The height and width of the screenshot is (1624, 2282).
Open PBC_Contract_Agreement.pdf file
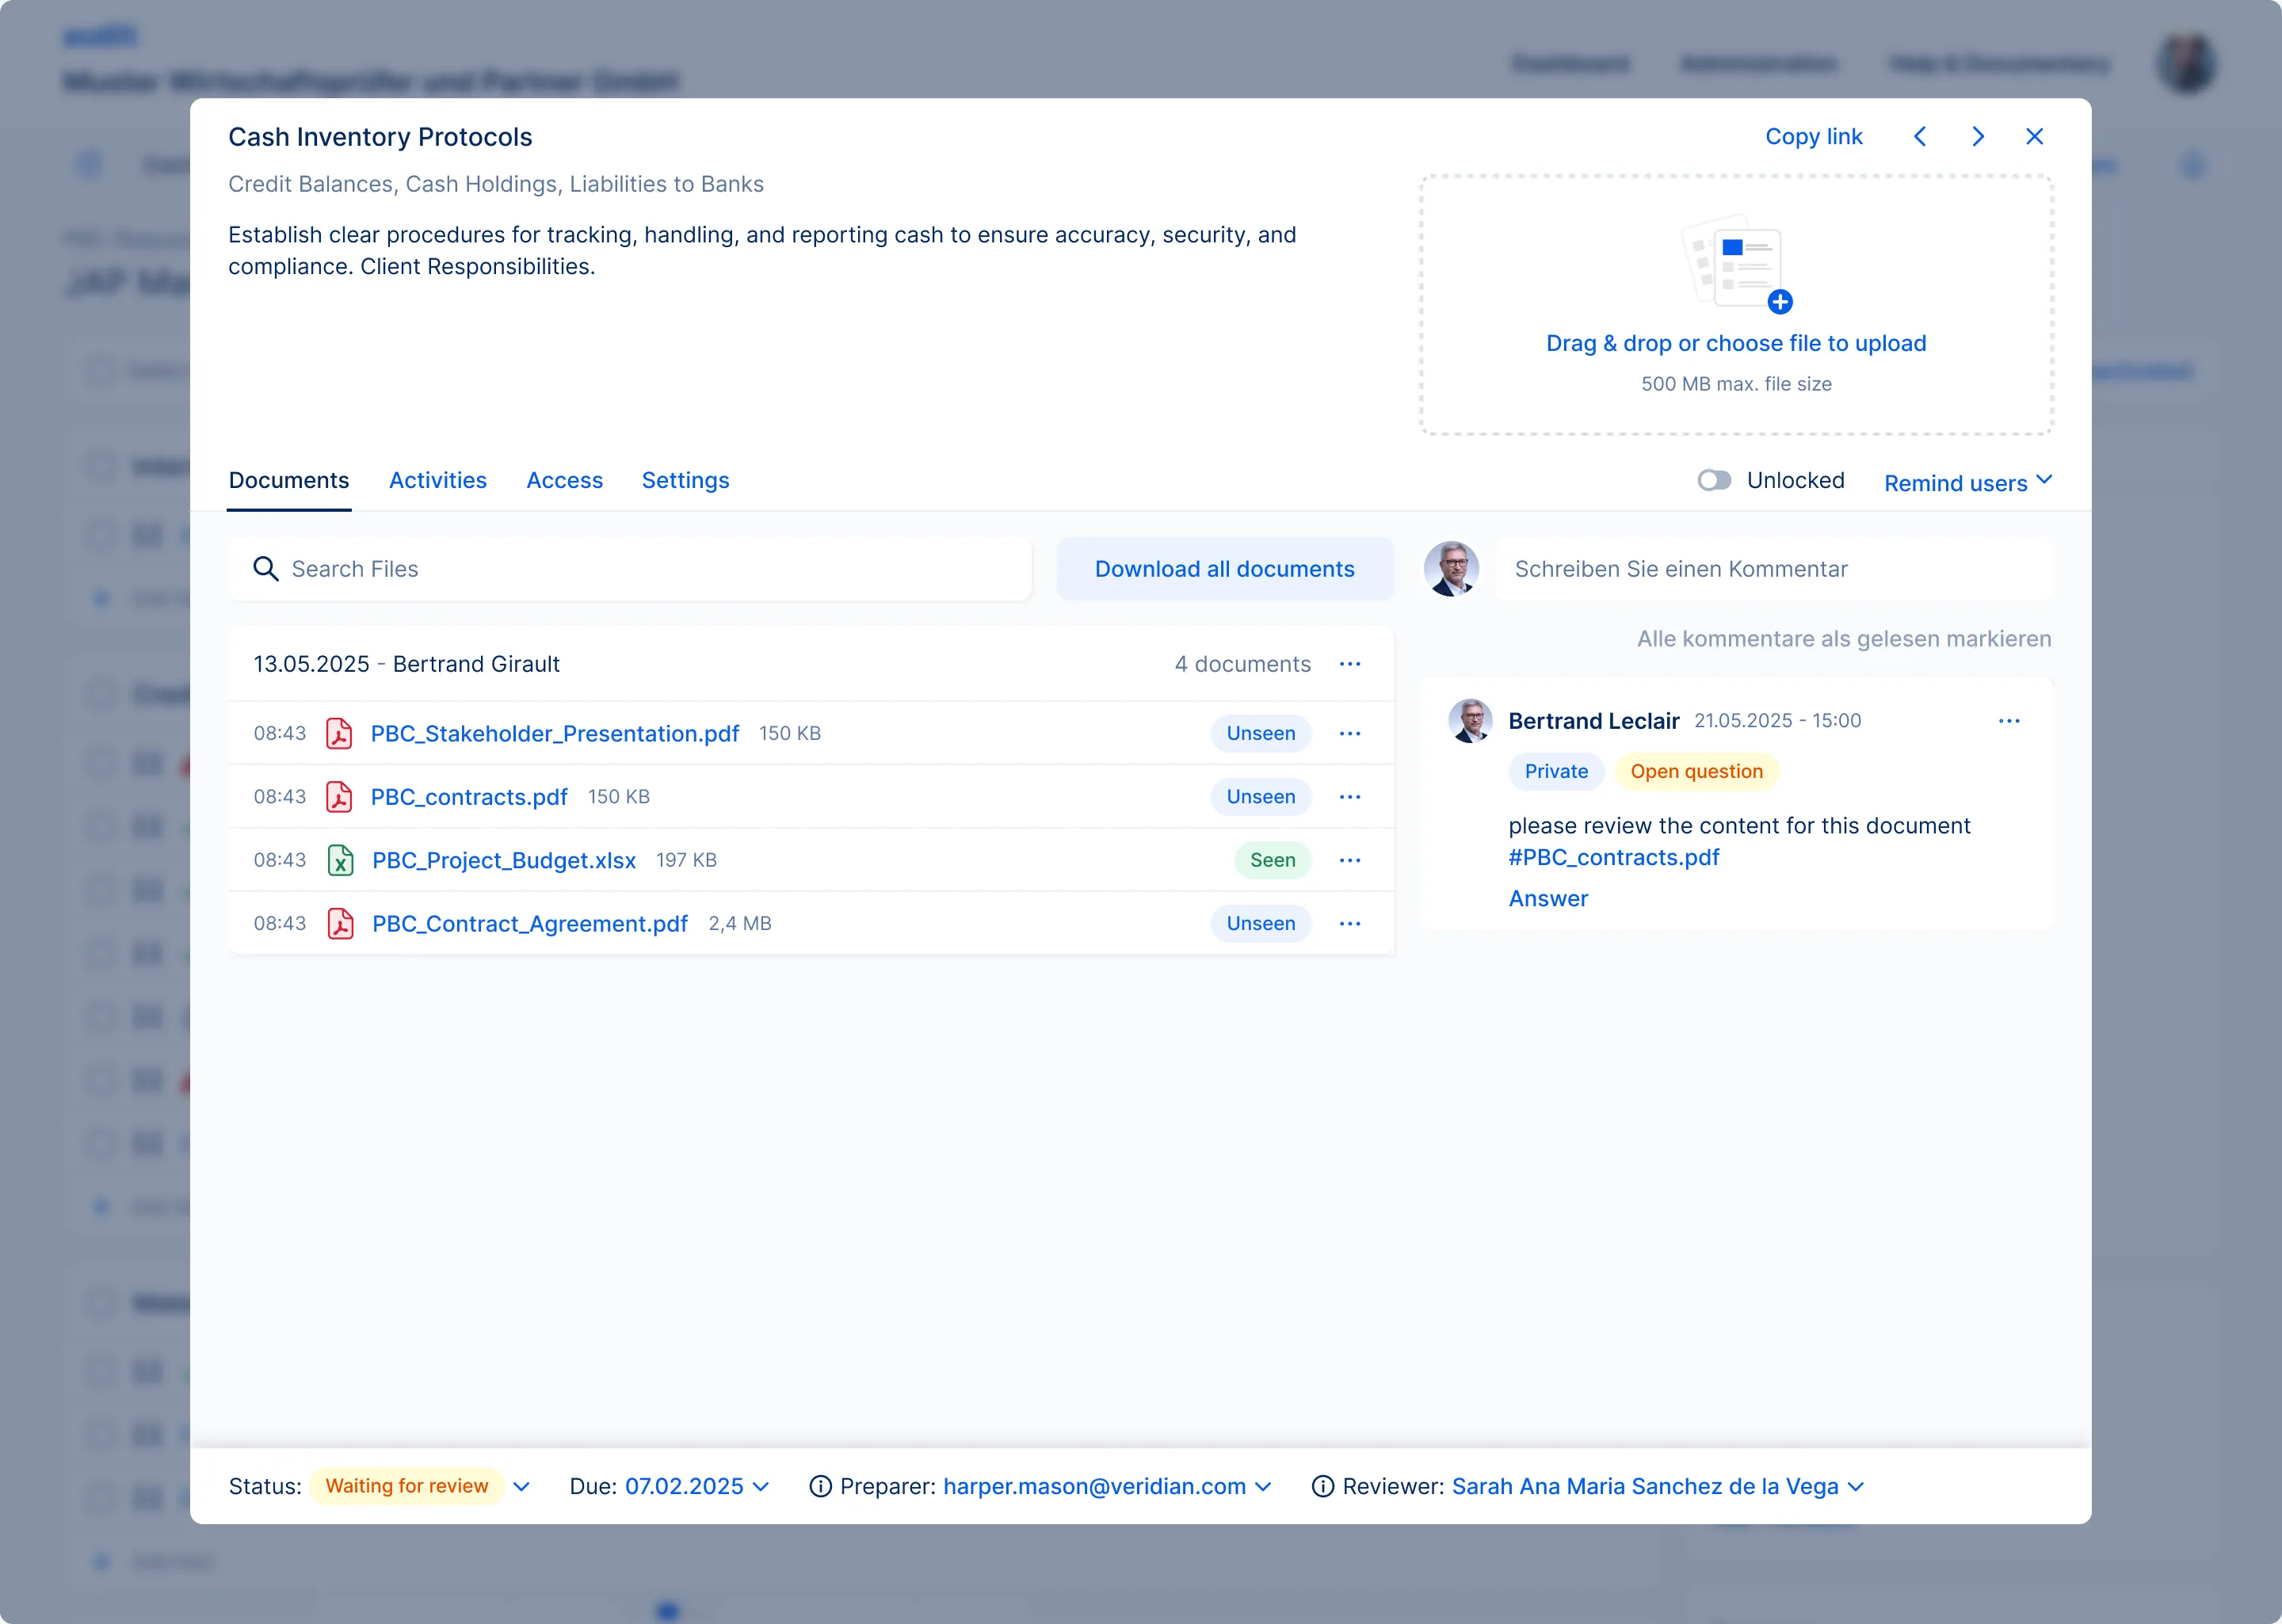coord(530,923)
